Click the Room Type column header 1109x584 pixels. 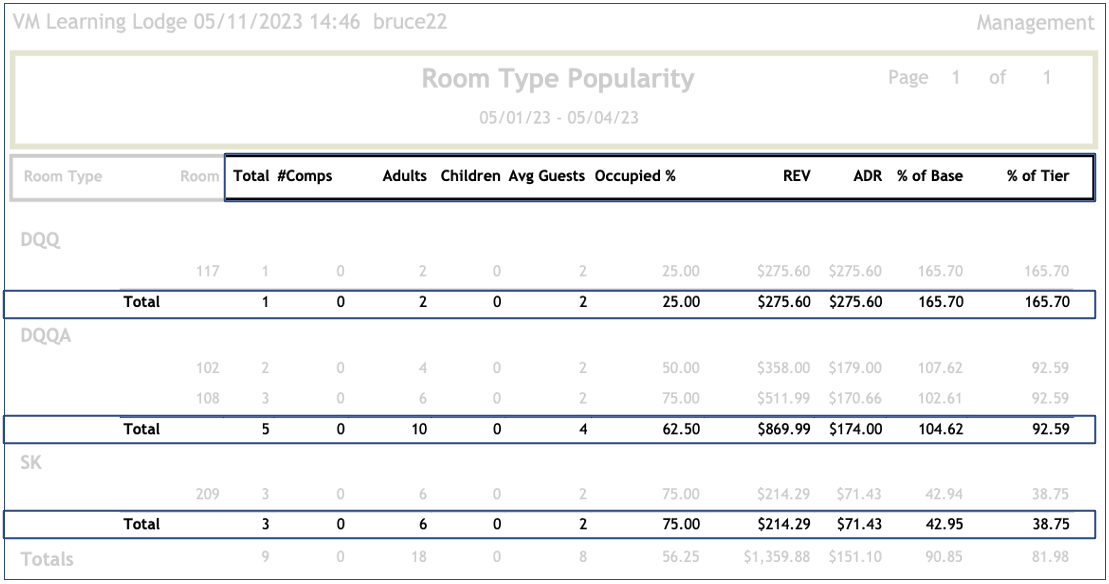63,177
